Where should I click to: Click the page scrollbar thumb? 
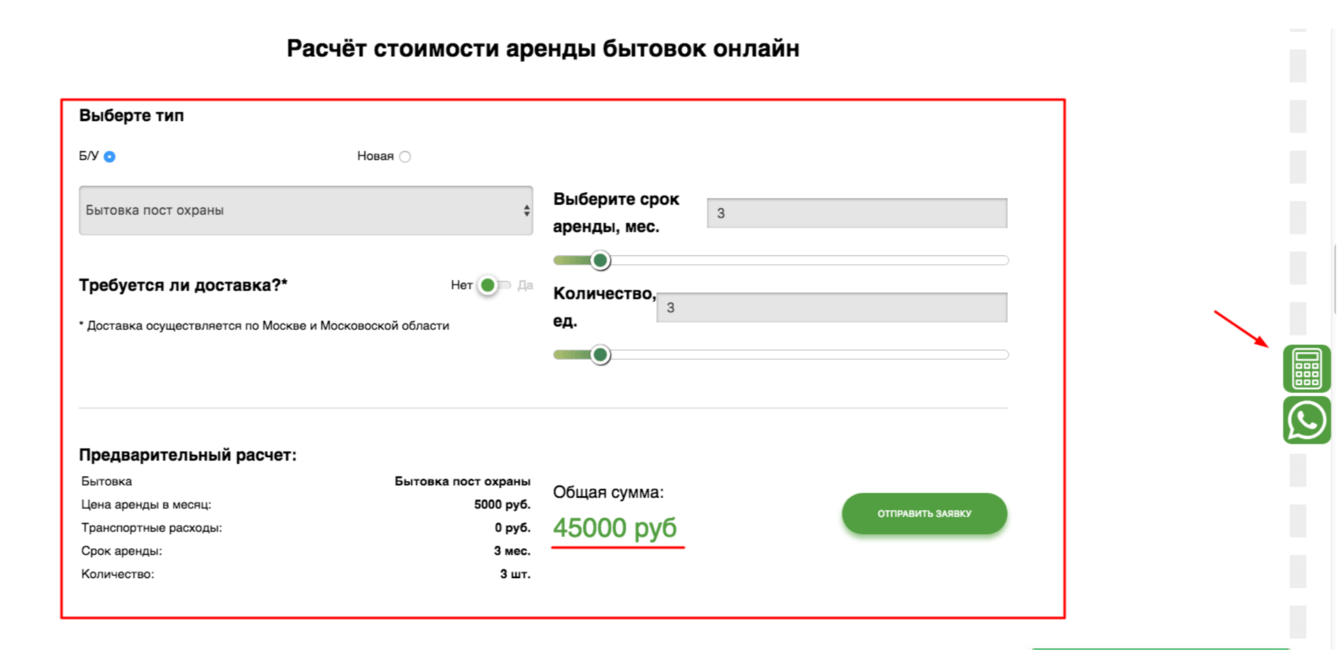point(1335,280)
